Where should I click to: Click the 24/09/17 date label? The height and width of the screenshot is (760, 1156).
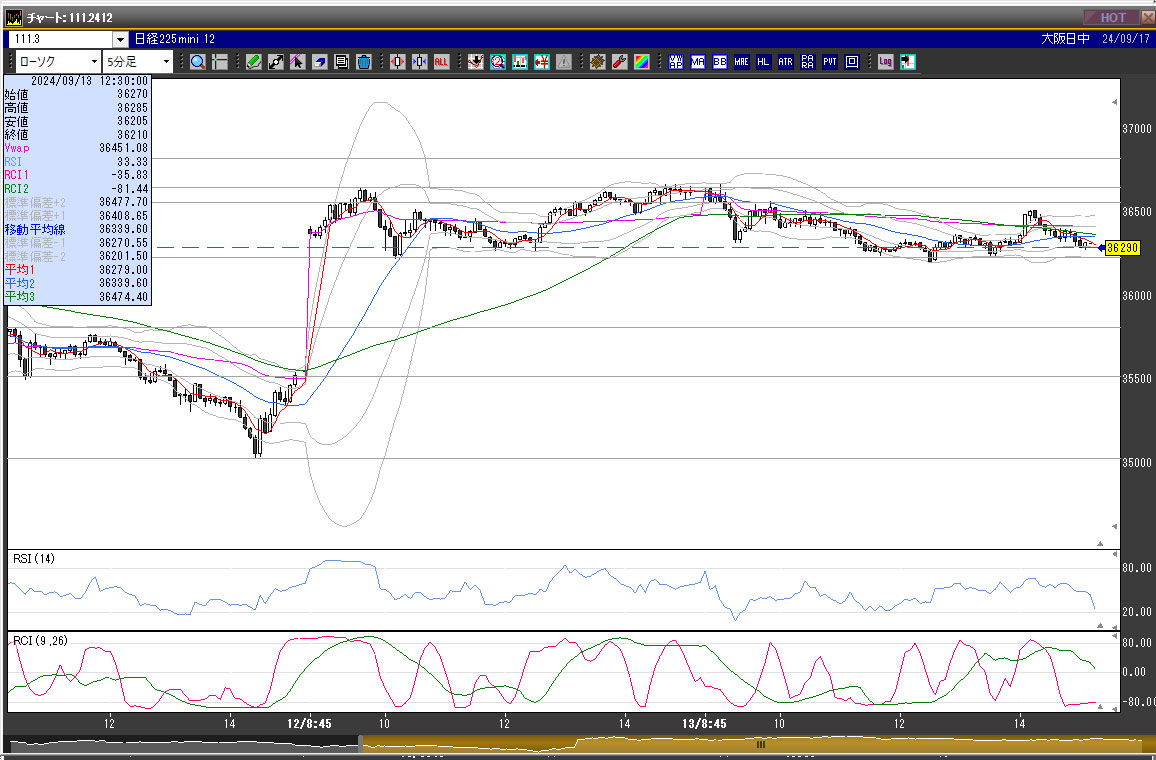point(1126,39)
